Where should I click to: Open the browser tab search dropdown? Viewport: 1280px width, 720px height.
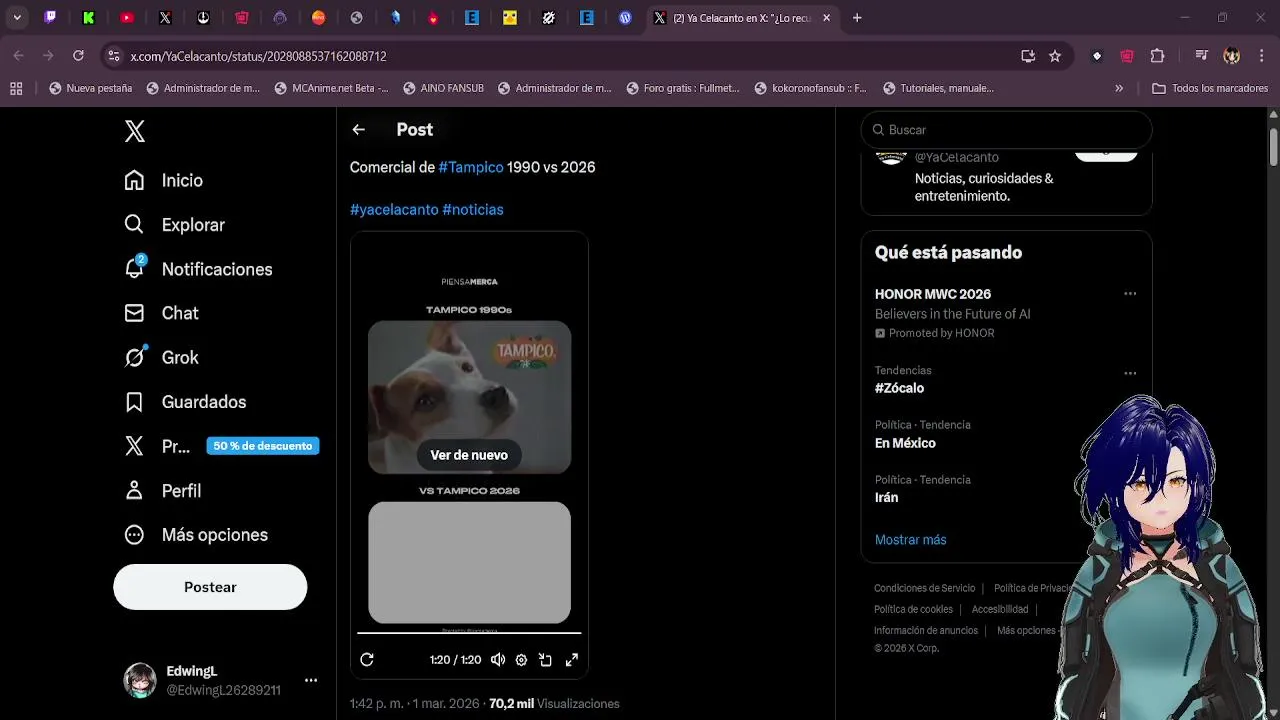tap(17, 17)
